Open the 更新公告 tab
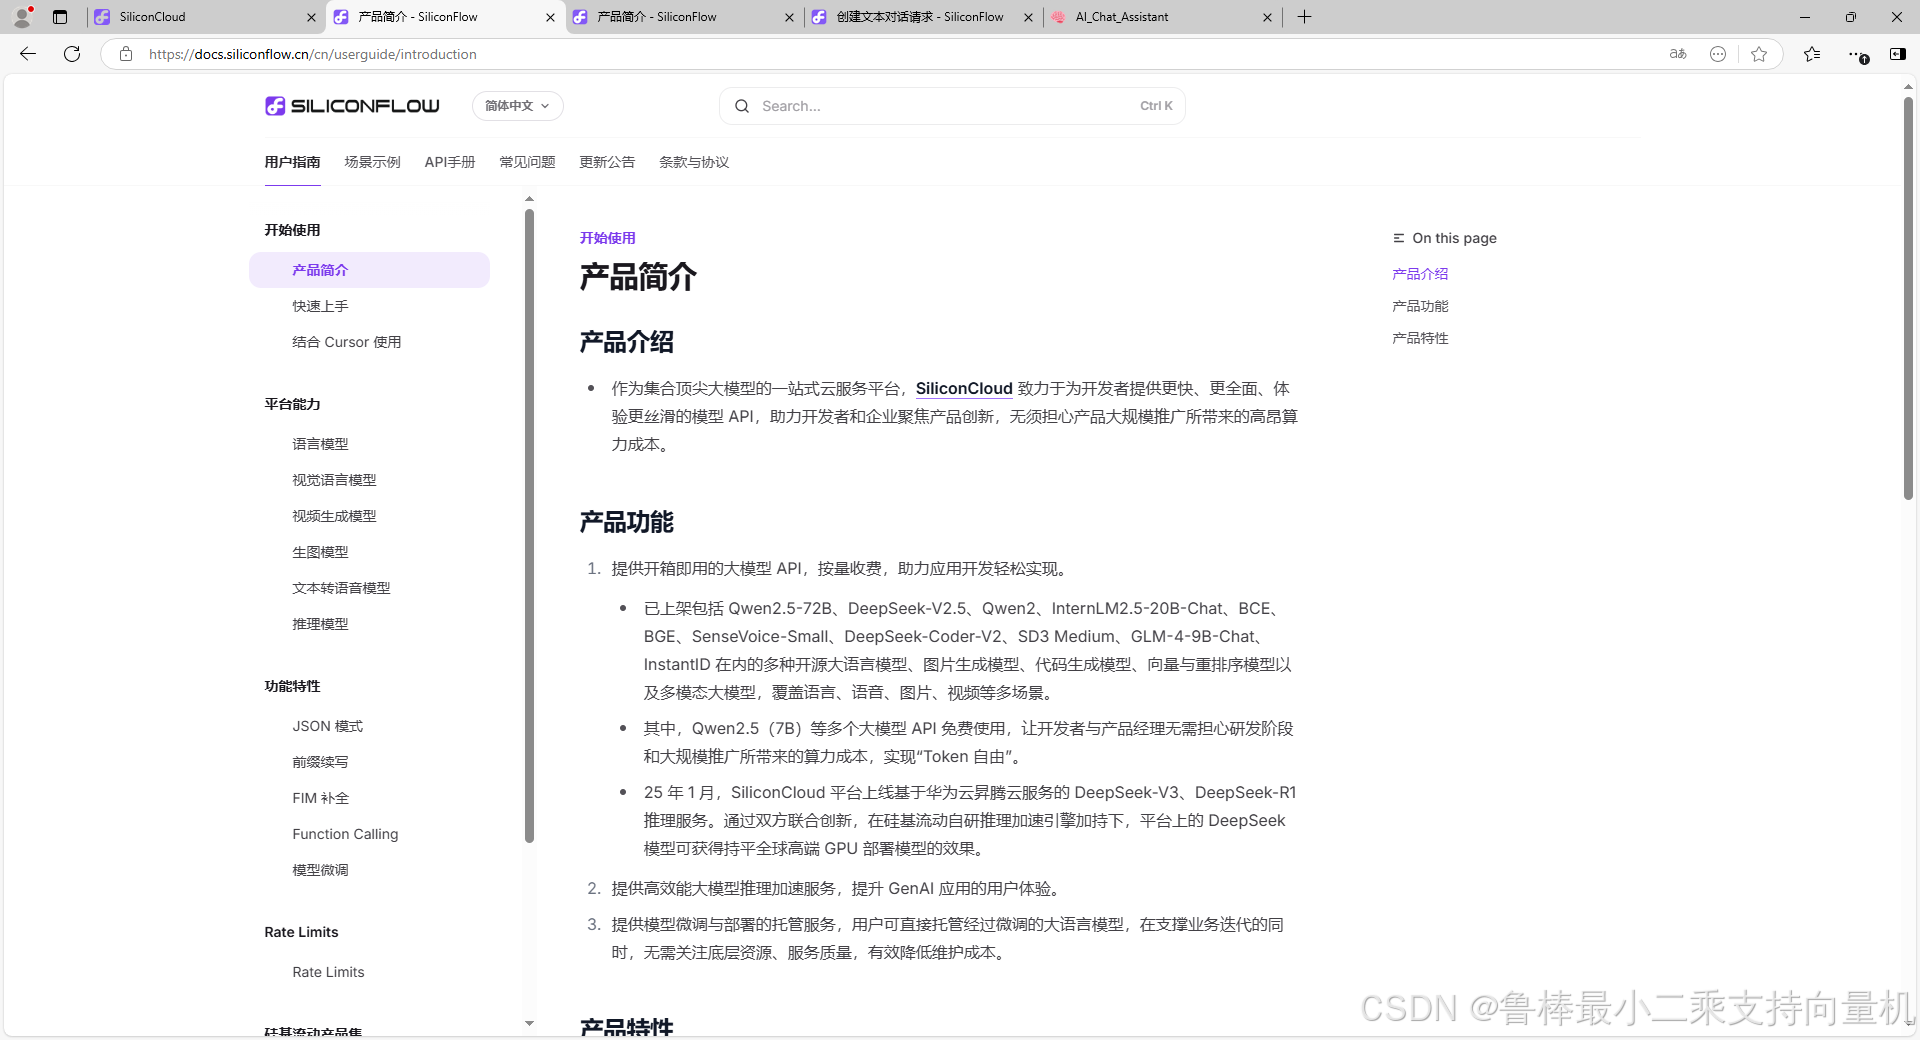This screenshot has width=1920, height=1040. (607, 162)
